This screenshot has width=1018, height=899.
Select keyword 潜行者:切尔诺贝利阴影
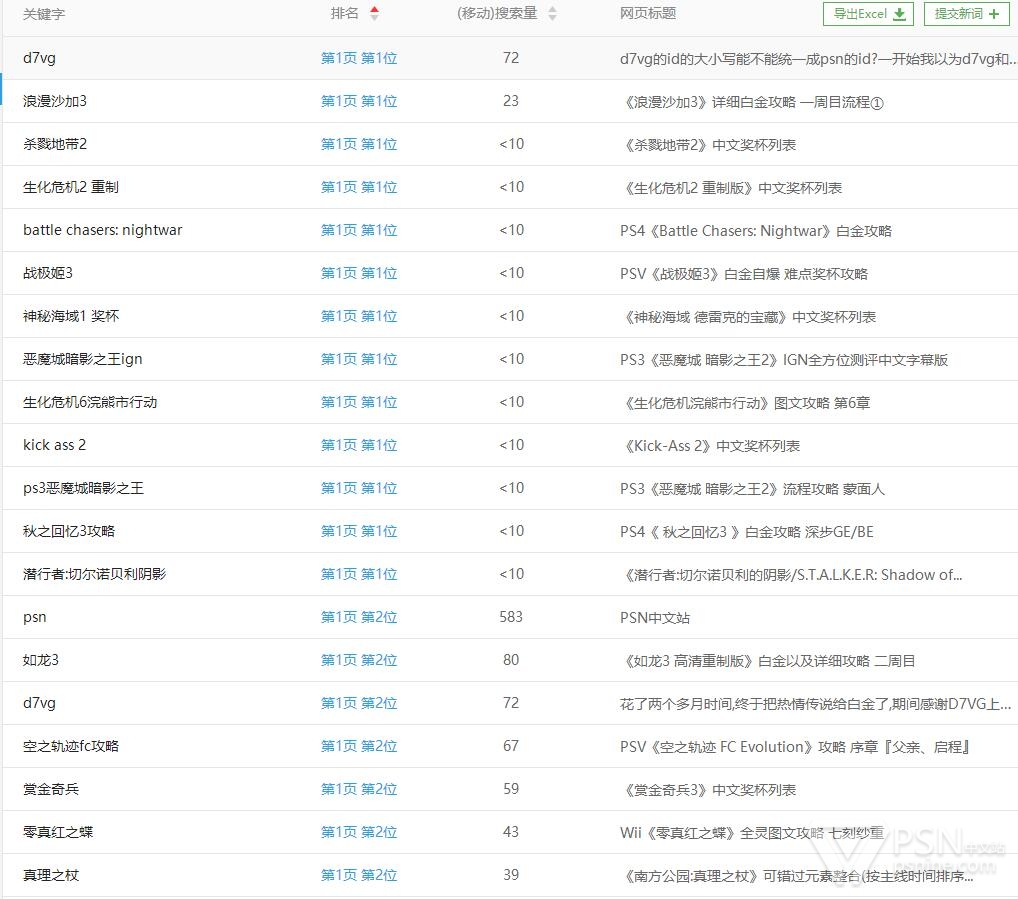pos(95,574)
